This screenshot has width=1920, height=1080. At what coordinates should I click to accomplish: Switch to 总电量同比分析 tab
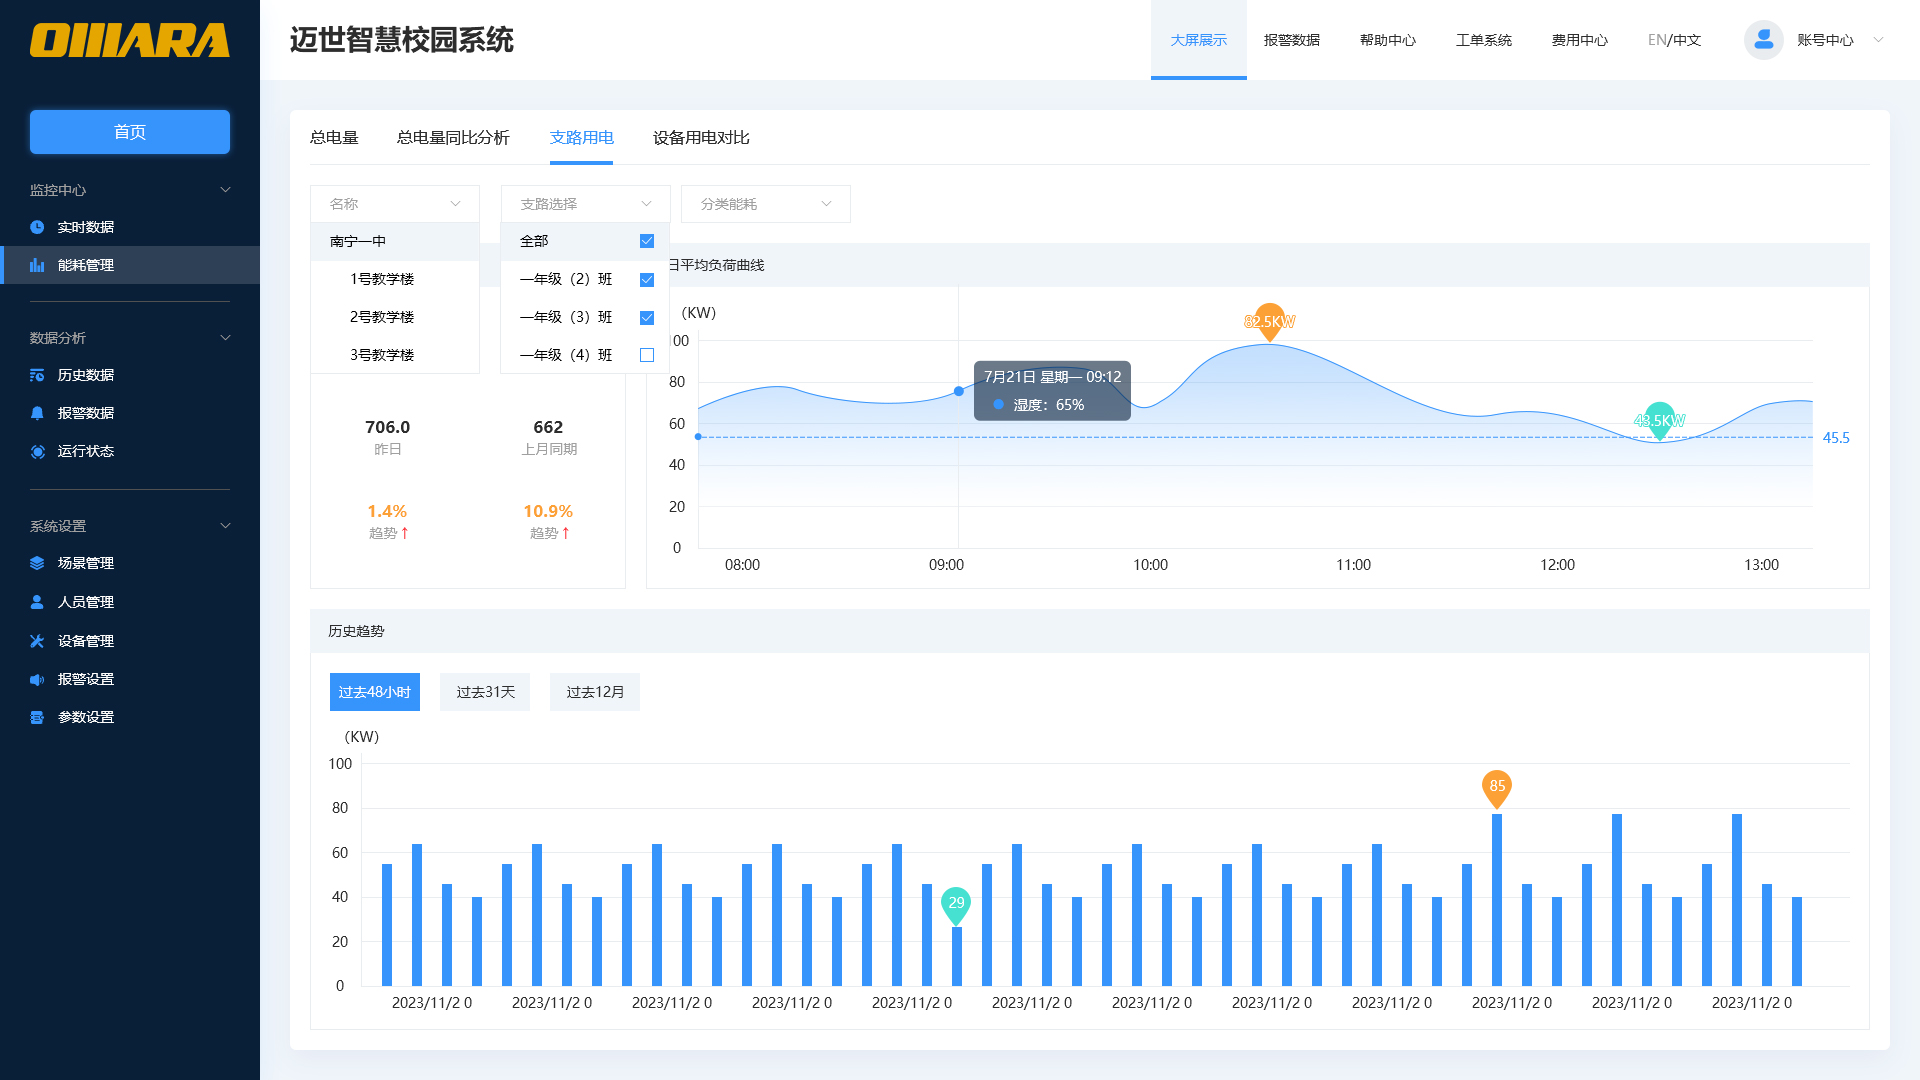(x=453, y=138)
